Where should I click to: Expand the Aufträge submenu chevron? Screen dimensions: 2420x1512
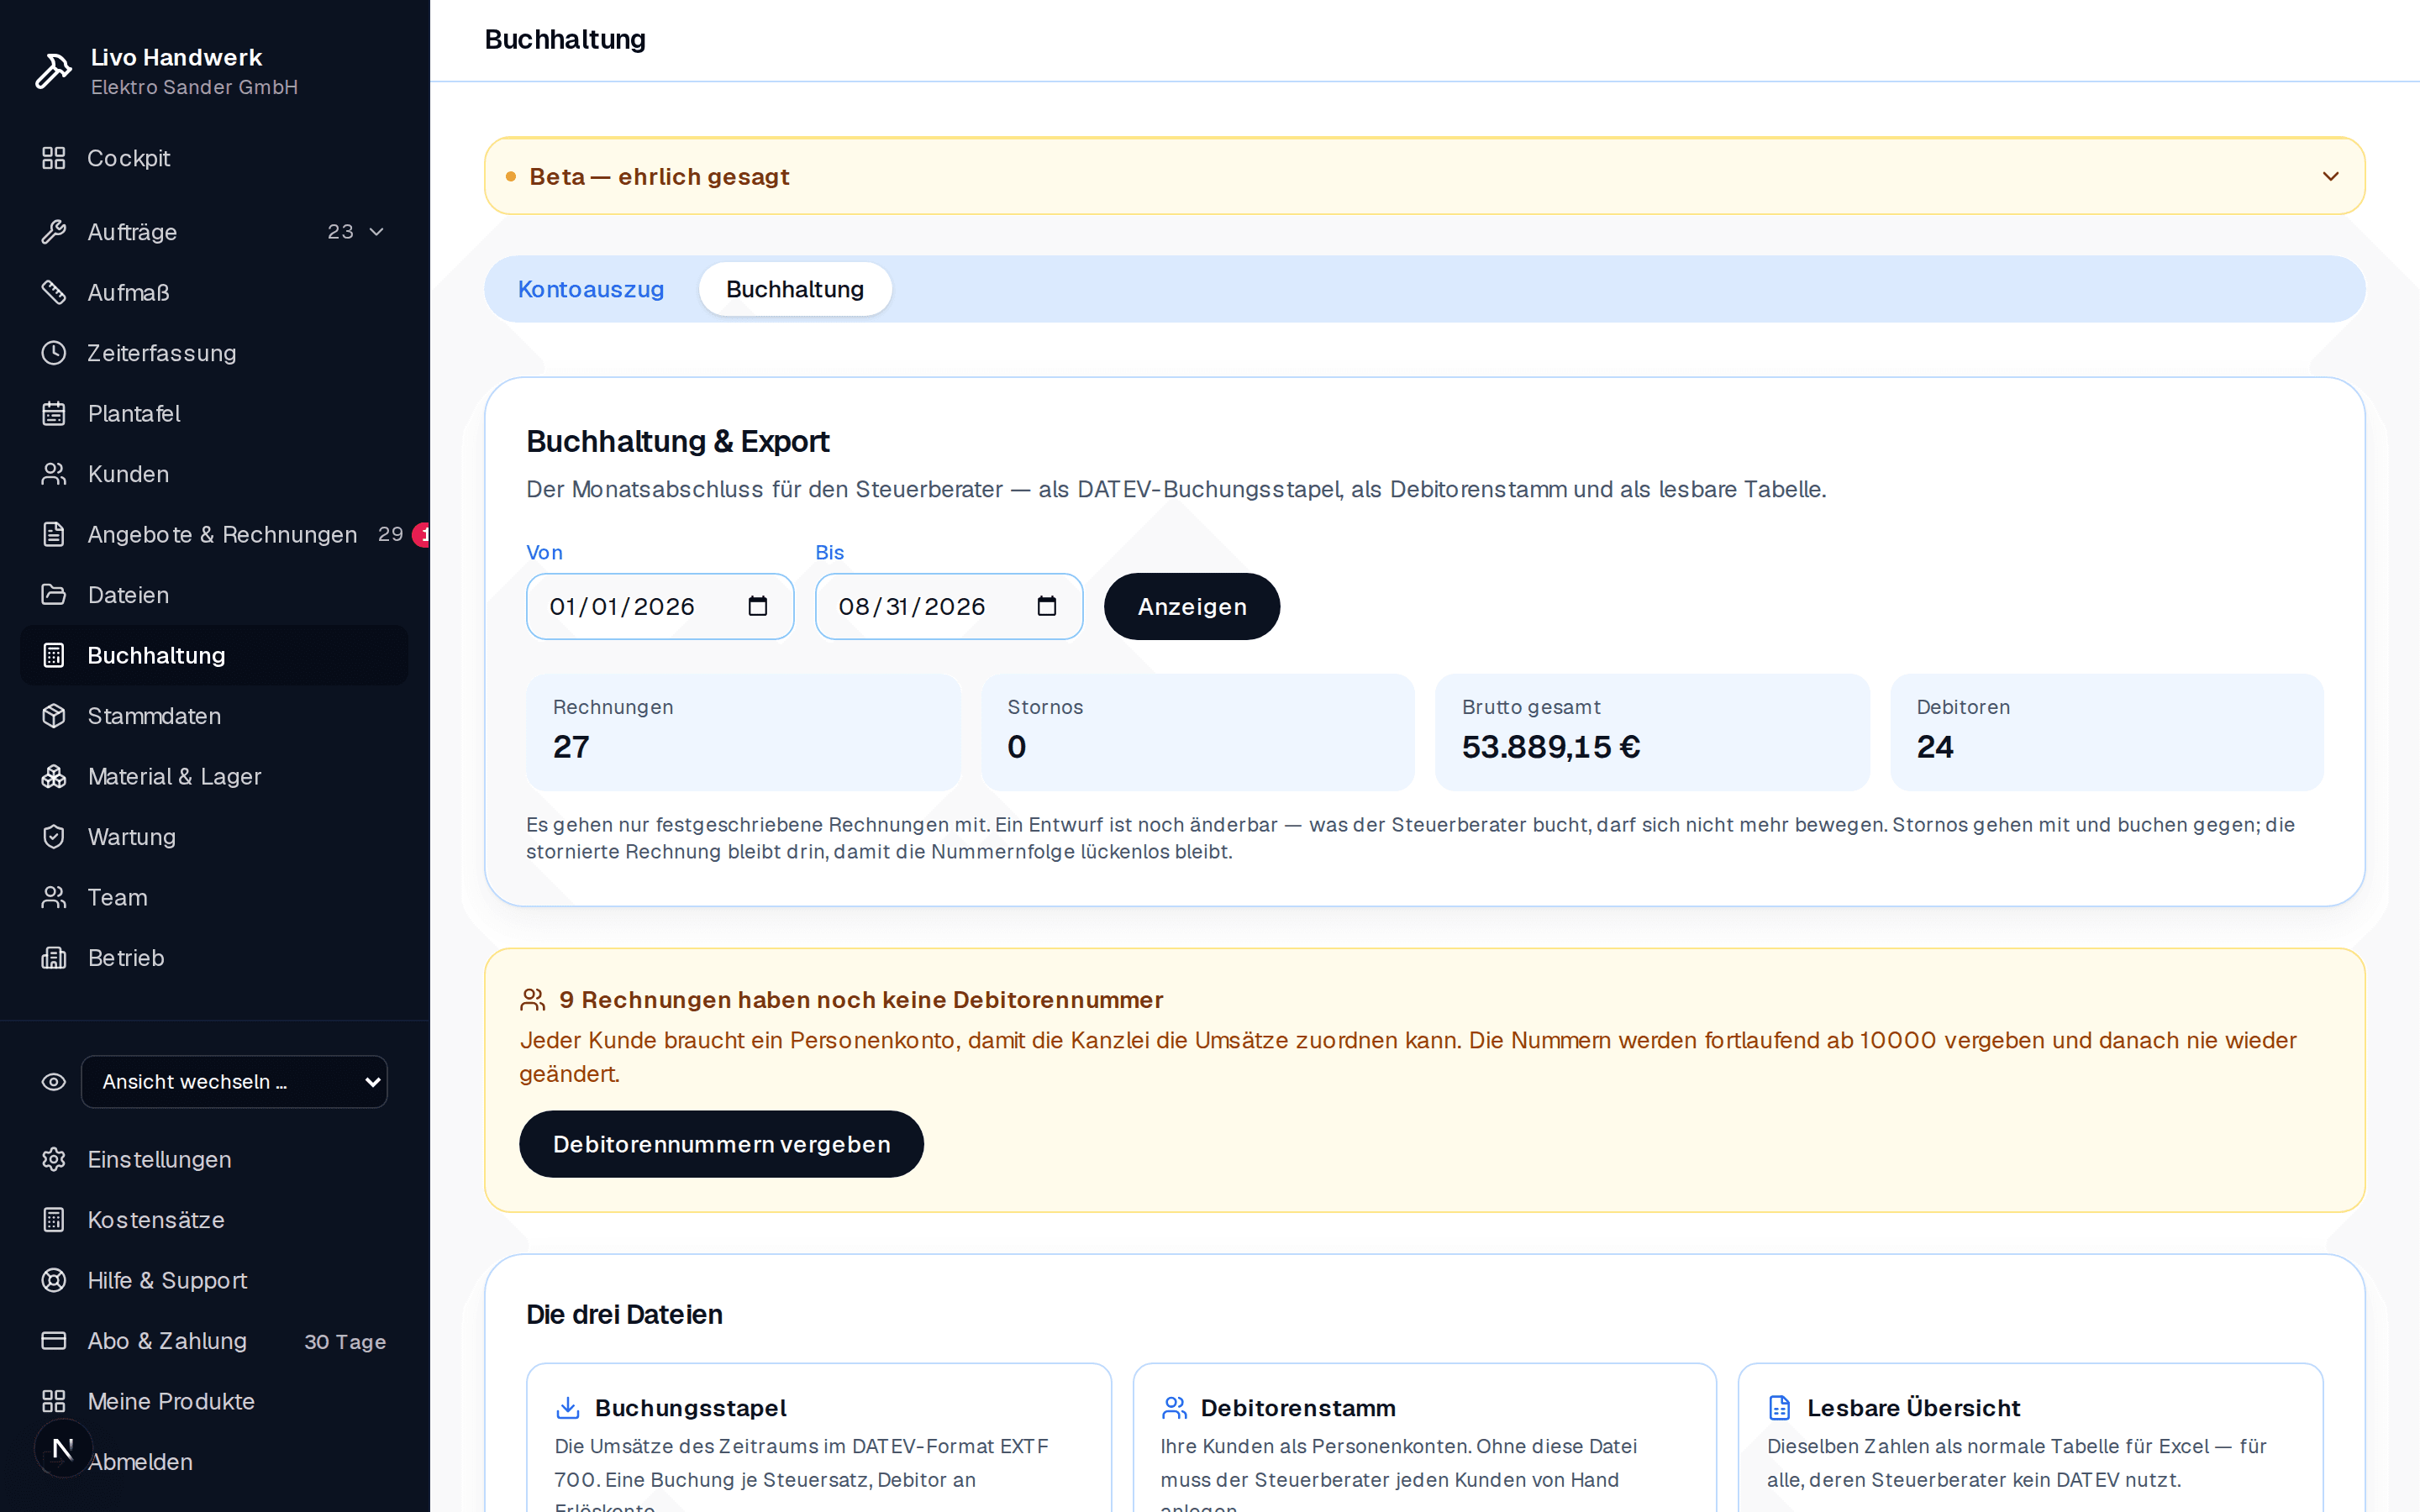[x=377, y=232]
